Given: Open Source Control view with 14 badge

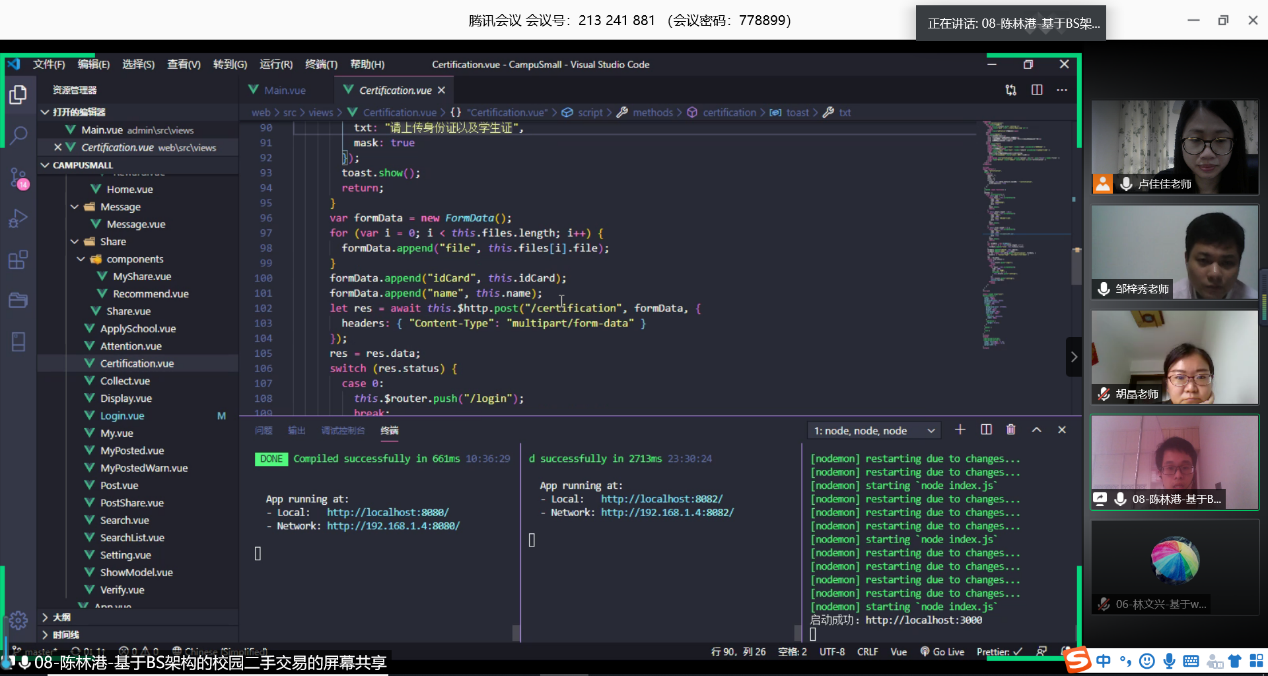Looking at the screenshot, I should pyautogui.click(x=18, y=178).
